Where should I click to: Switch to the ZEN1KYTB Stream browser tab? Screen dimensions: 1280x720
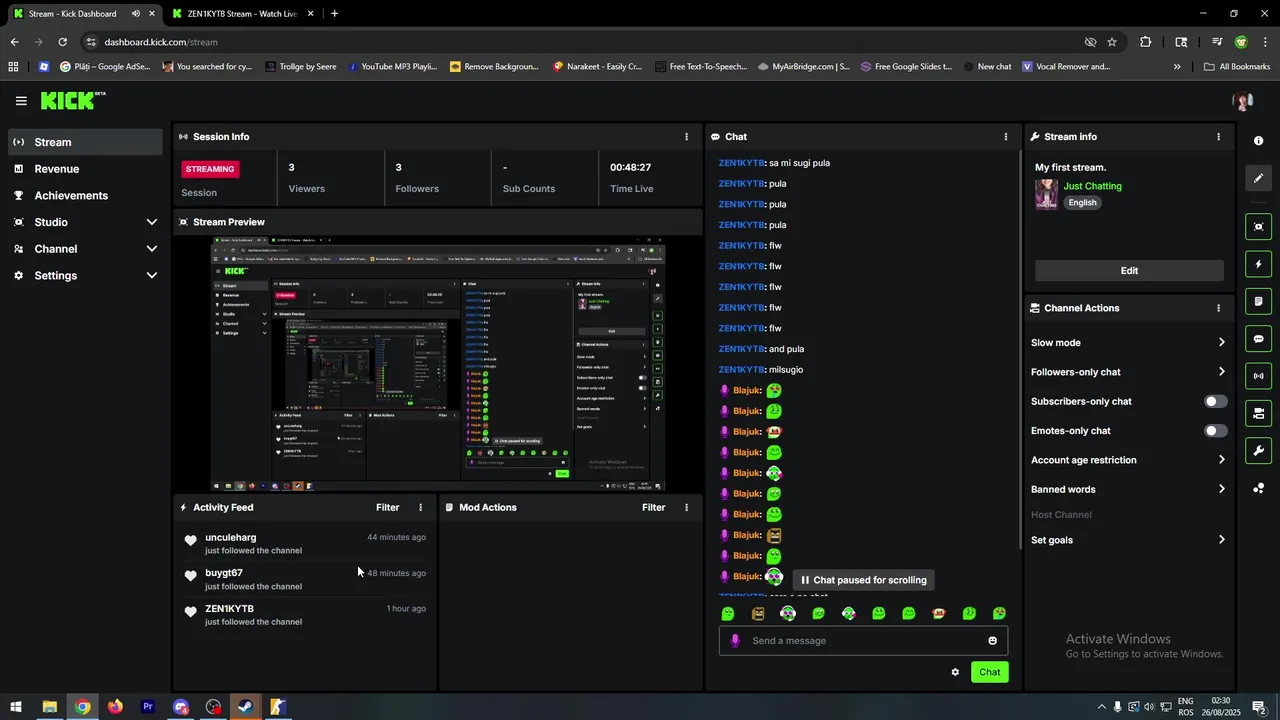pos(243,14)
